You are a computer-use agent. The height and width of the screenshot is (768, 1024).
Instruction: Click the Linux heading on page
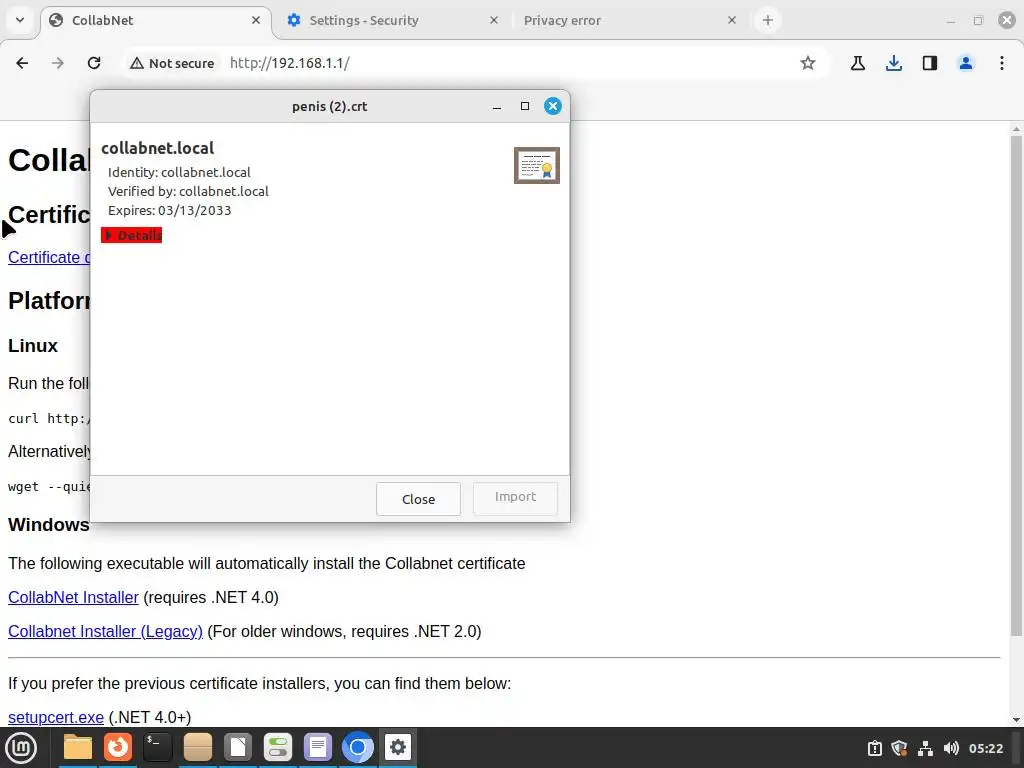(x=33, y=345)
